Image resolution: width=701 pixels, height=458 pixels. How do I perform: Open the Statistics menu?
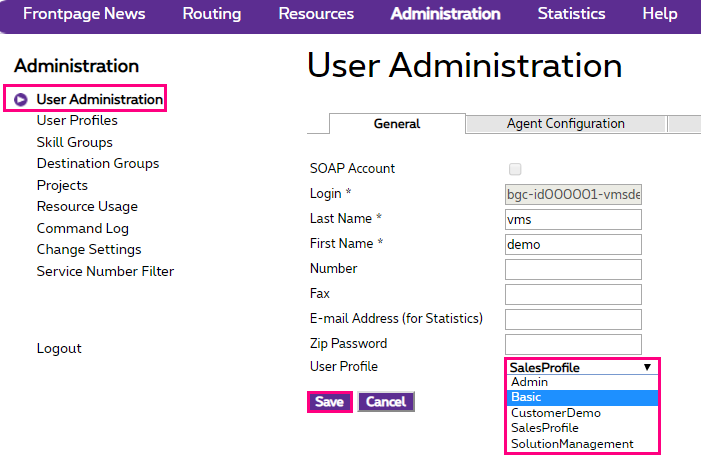pyautogui.click(x=571, y=14)
